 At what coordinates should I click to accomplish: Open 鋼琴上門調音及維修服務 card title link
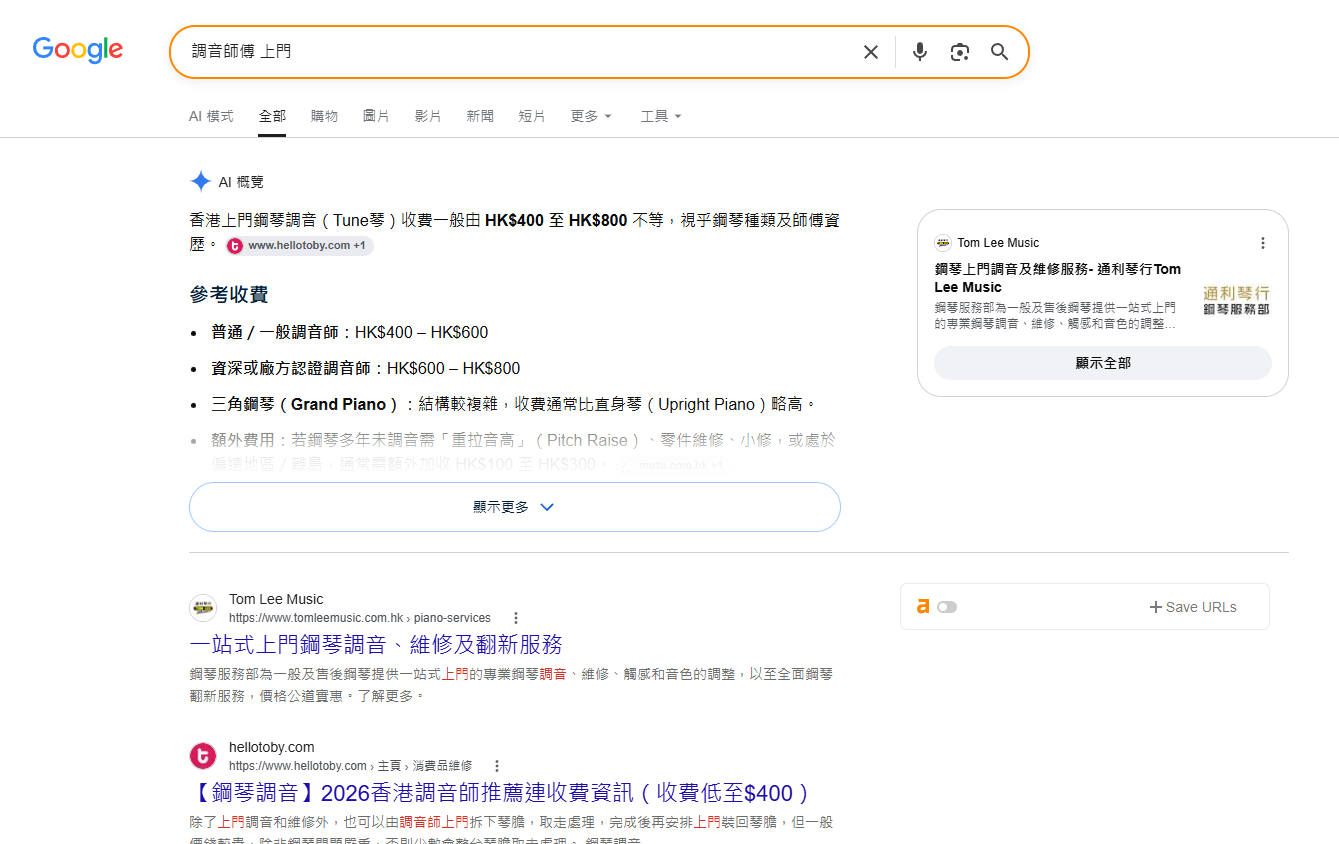coord(1058,278)
